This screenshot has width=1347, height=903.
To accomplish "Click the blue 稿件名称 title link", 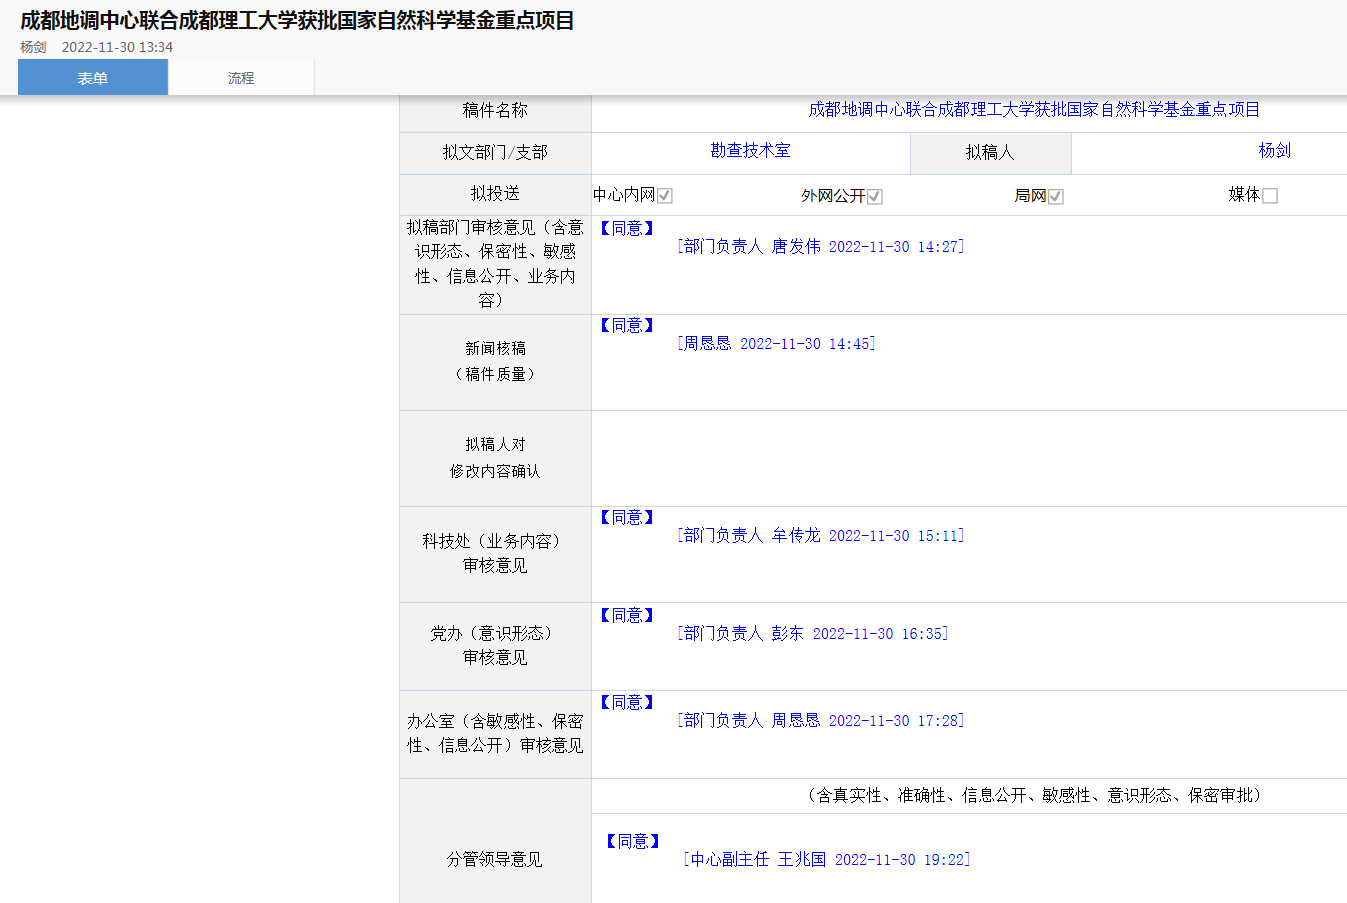I will 1033,110.
